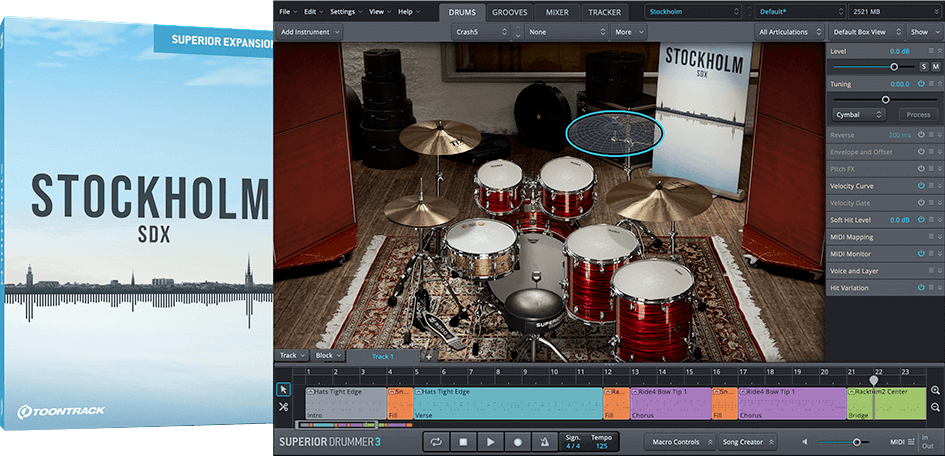This screenshot has width=945, height=456.
Task: Open the Add Instrument dropdown
Action: (x=310, y=32)
